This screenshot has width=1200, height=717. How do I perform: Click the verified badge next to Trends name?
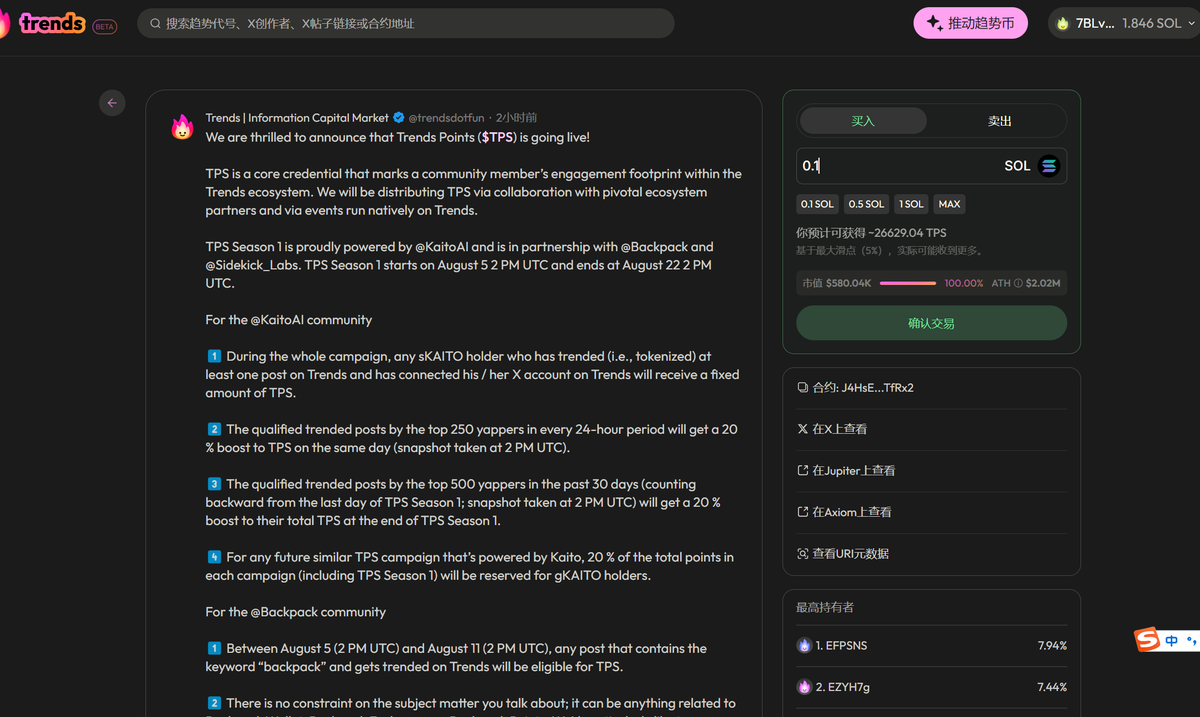(398, 118)
